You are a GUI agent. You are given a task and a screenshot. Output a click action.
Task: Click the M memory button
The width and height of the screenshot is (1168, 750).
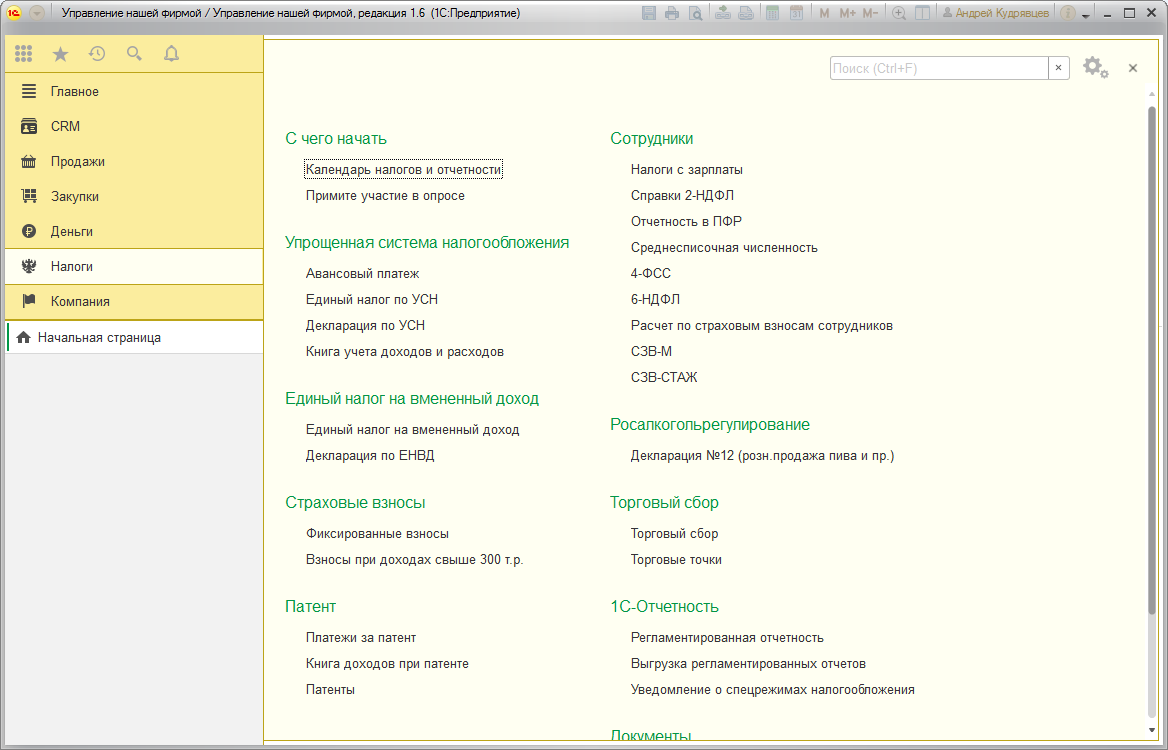pyautogui.click(x=824, y=13)
